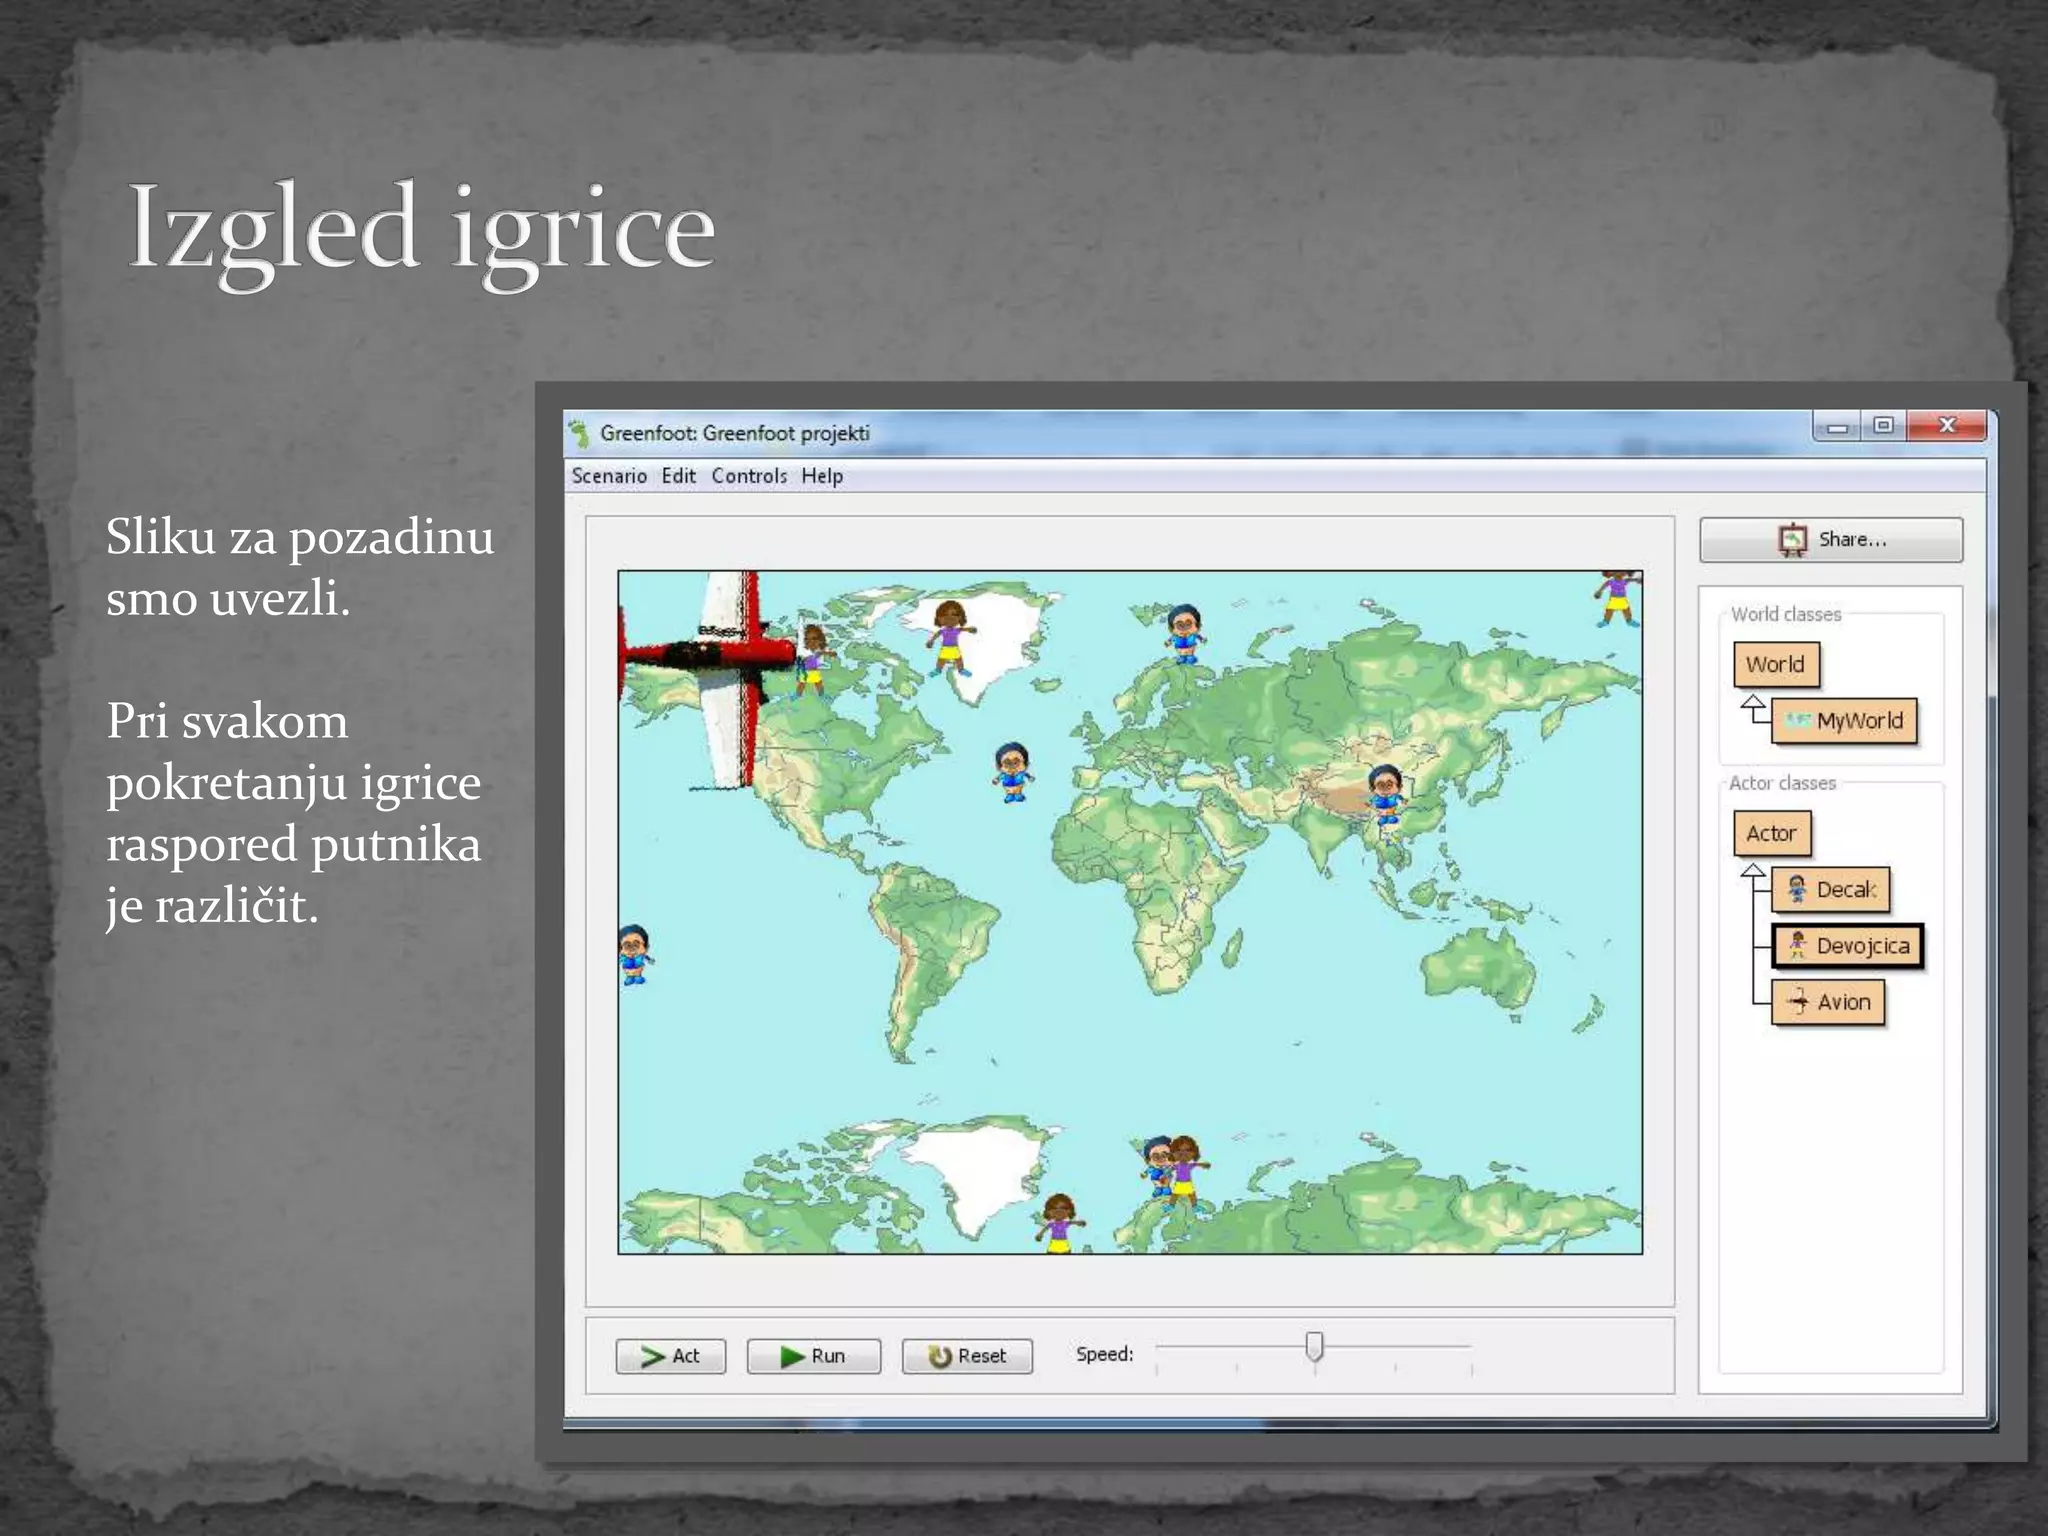The height and width of the screenshot is (1536, 2048).
Task: Select the Actor base class box
Action: point(1771,833)
